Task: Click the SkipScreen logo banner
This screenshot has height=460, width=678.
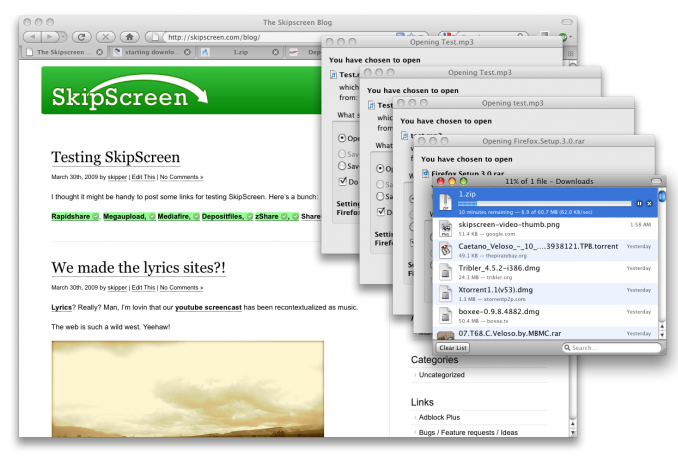Action: [x=182, y=90]
